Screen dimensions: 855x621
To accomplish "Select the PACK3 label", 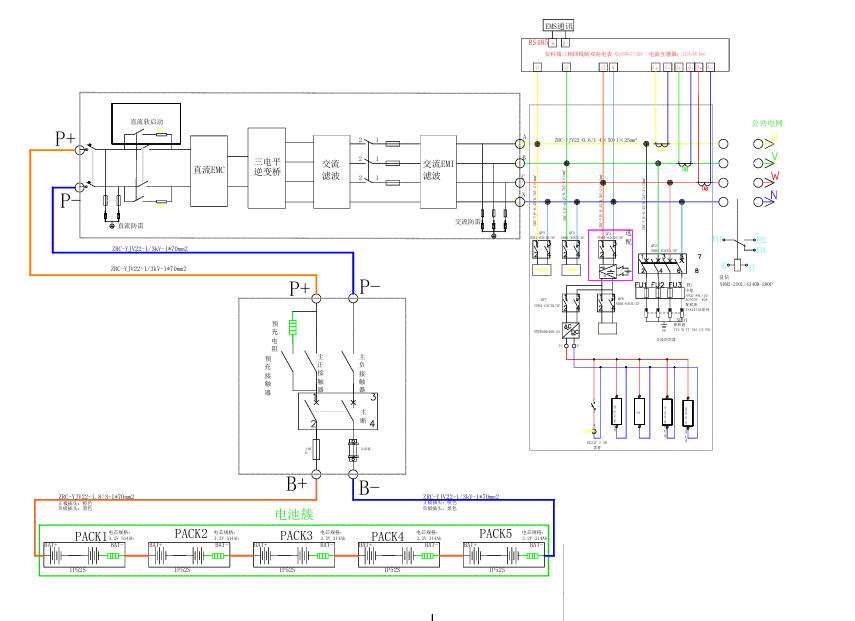I will point(296,535).
